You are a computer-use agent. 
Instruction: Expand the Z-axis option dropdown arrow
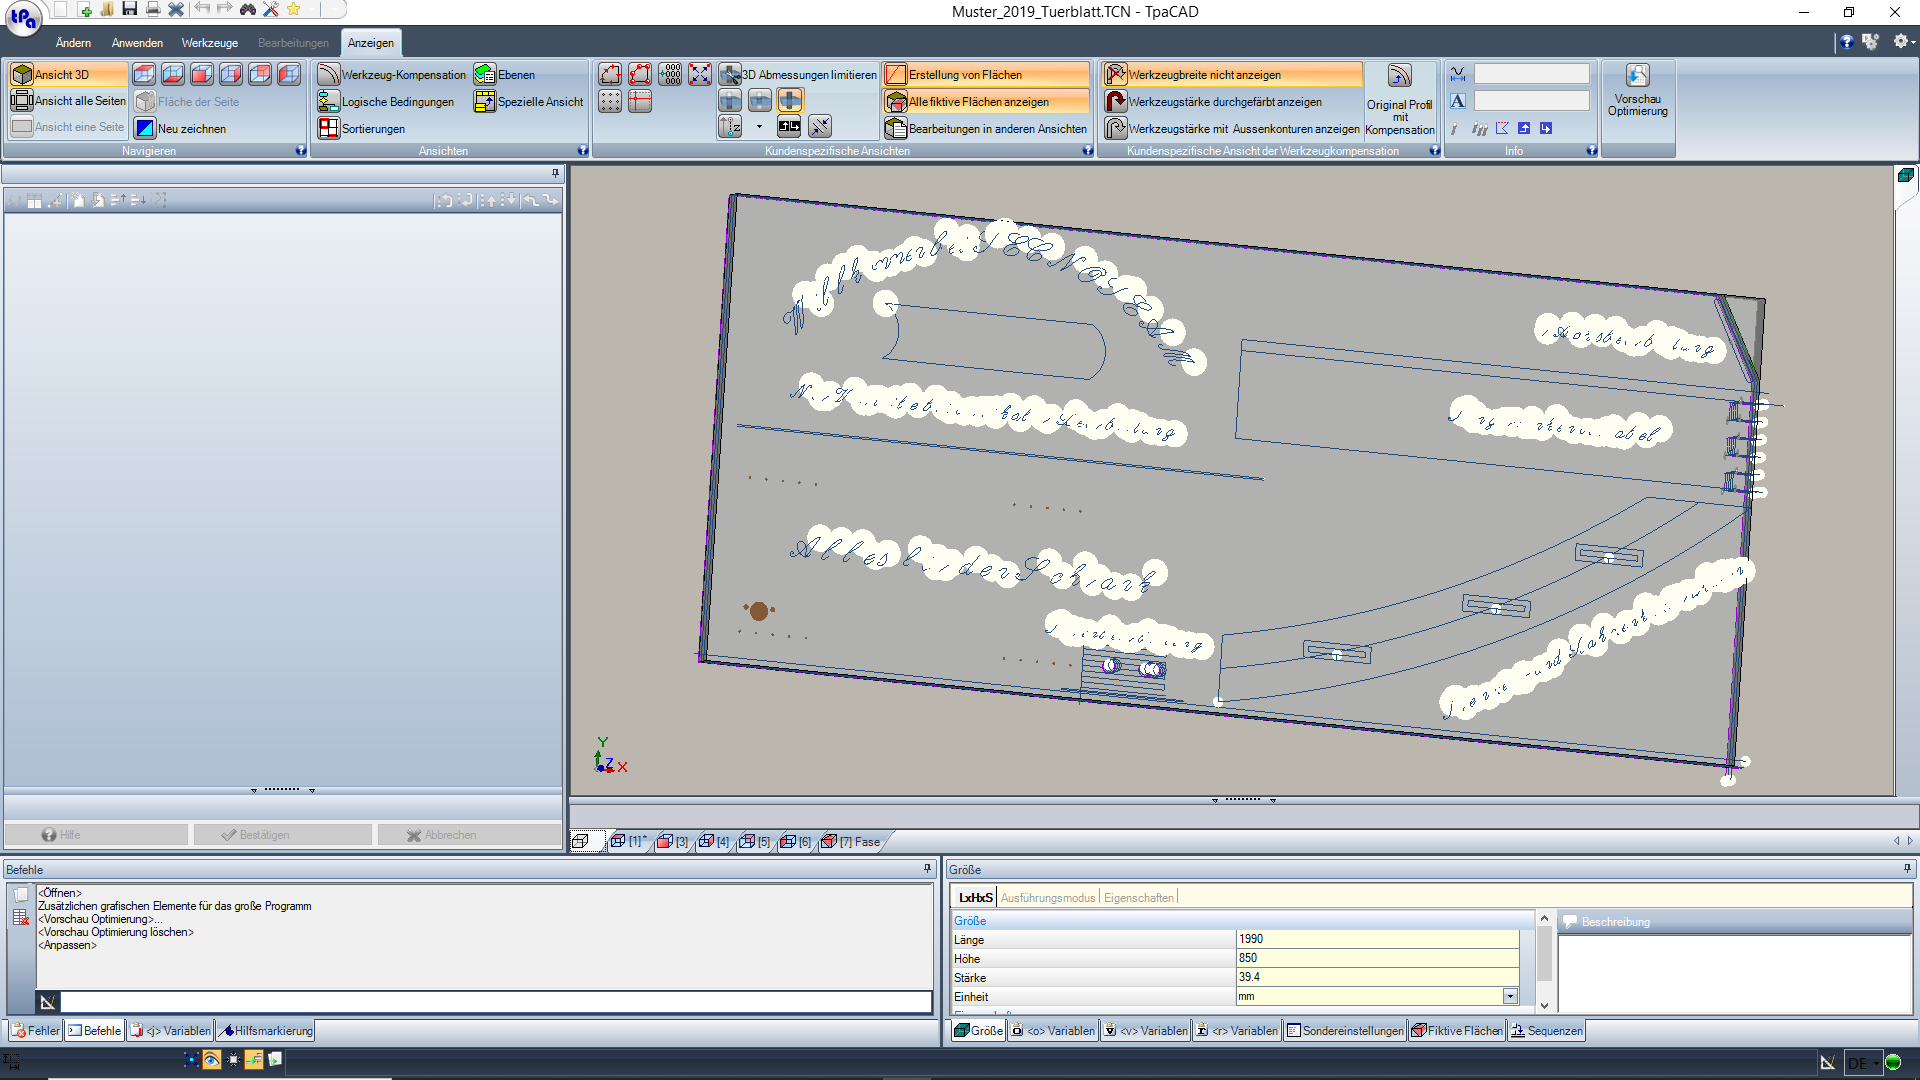[x=759, y=127]
